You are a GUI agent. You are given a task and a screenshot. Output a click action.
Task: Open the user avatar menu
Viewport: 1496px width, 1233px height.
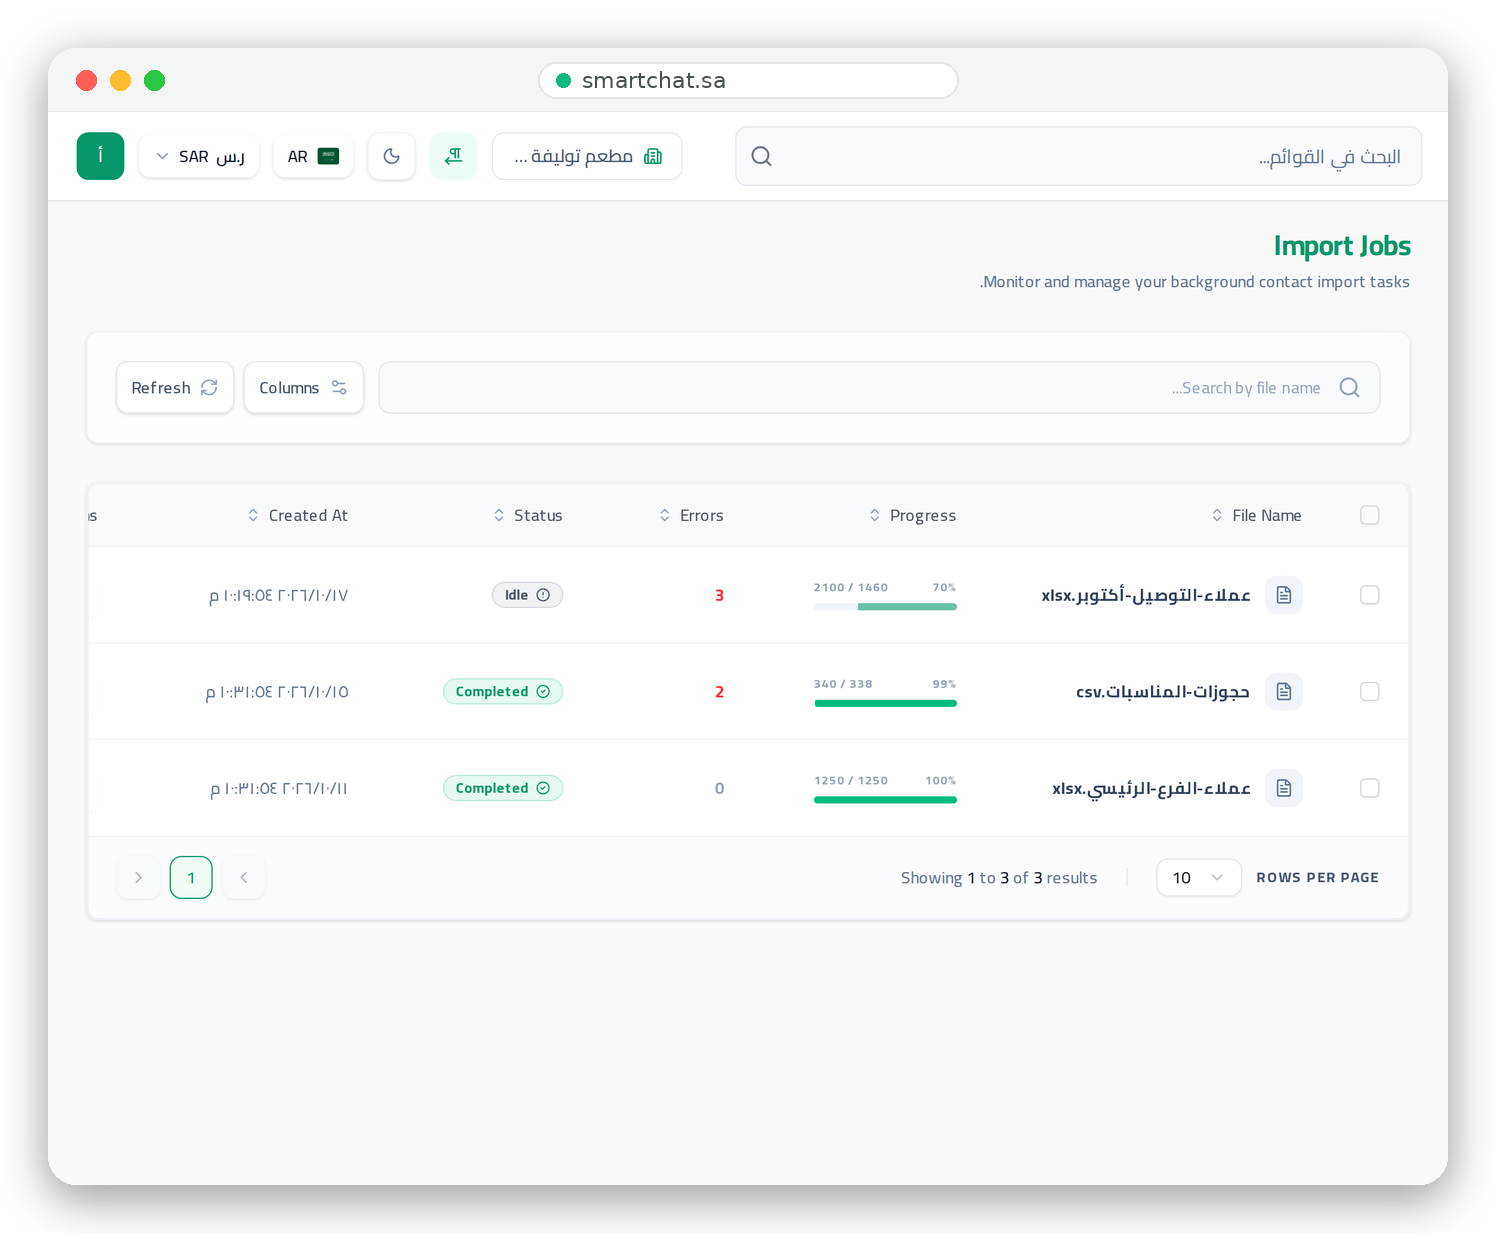100,156
